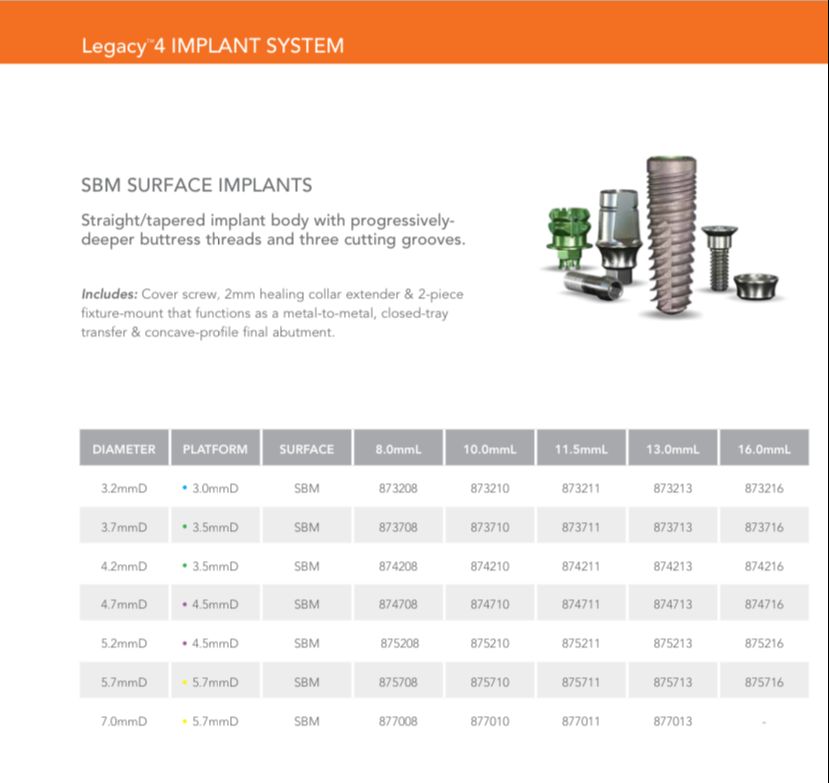Click the word Includes: in the description

109,294
